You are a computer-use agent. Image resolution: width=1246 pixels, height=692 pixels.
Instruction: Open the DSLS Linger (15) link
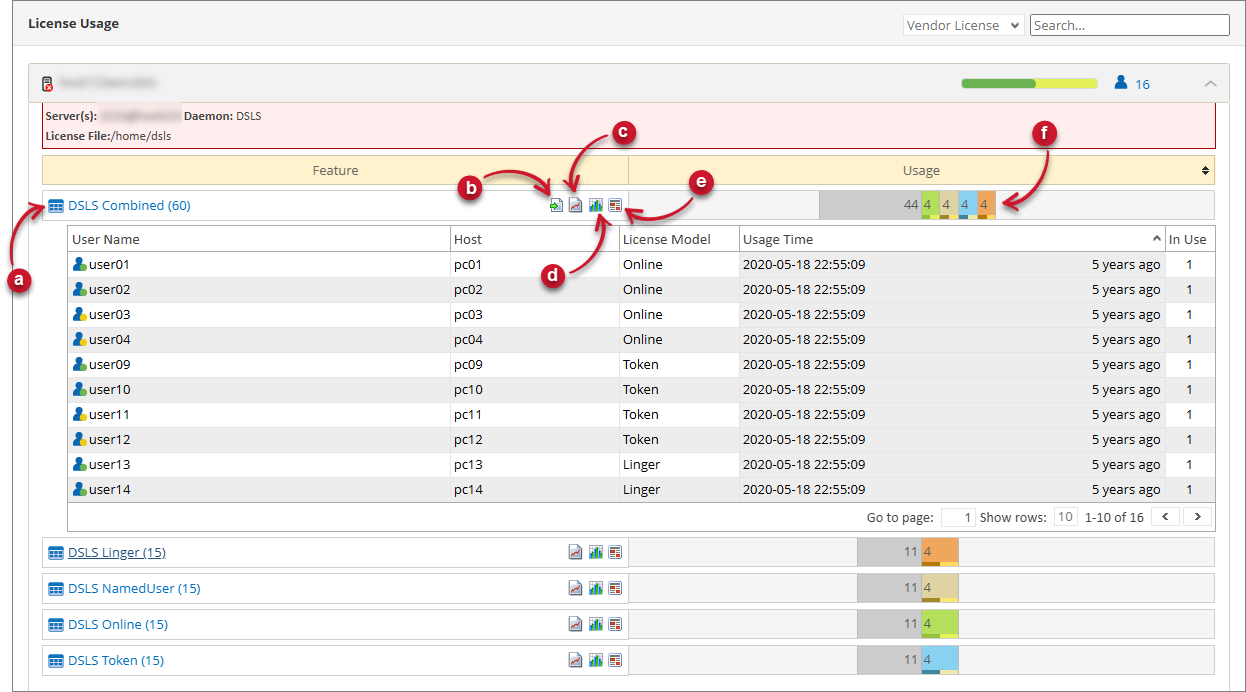tap(116, 553)
